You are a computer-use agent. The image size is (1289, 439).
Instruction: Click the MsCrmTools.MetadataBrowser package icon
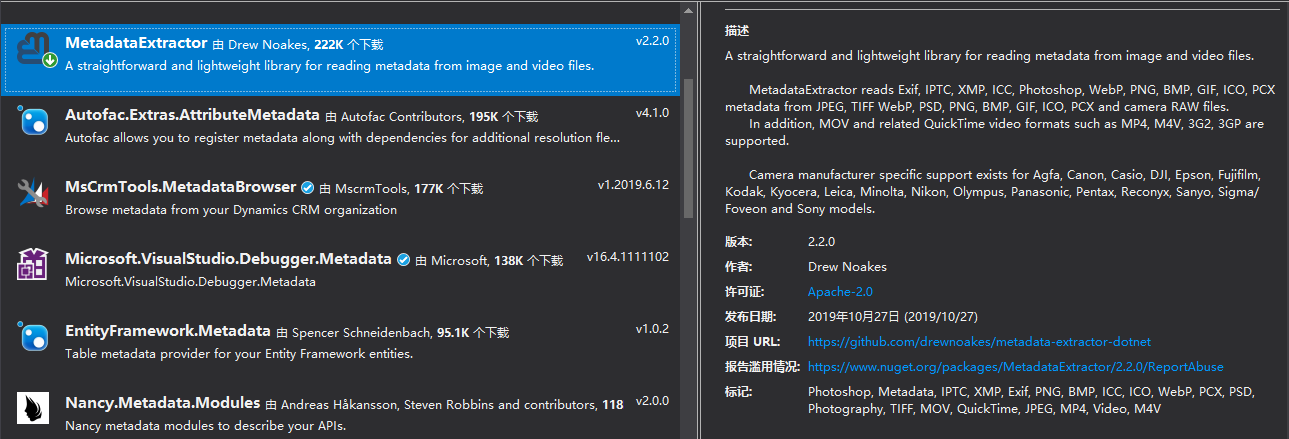pyautogui.click(x=33, y=194)
